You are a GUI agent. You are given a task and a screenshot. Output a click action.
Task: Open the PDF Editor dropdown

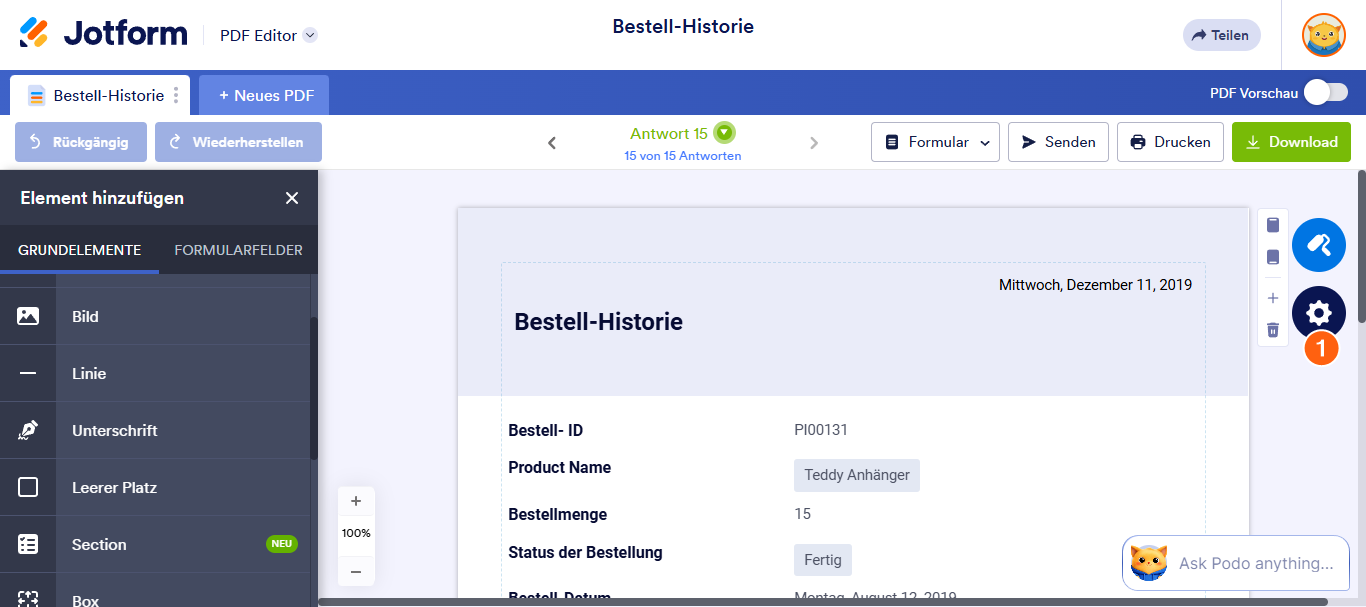(x=268, y=35)
